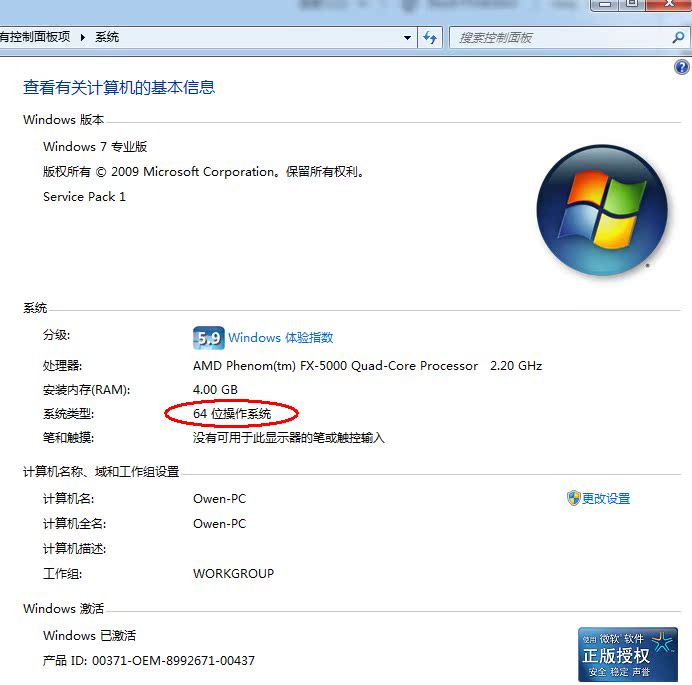Select the Owen-PC value next to 计算机全名
692x685 pixels.
tap(219, 523)
